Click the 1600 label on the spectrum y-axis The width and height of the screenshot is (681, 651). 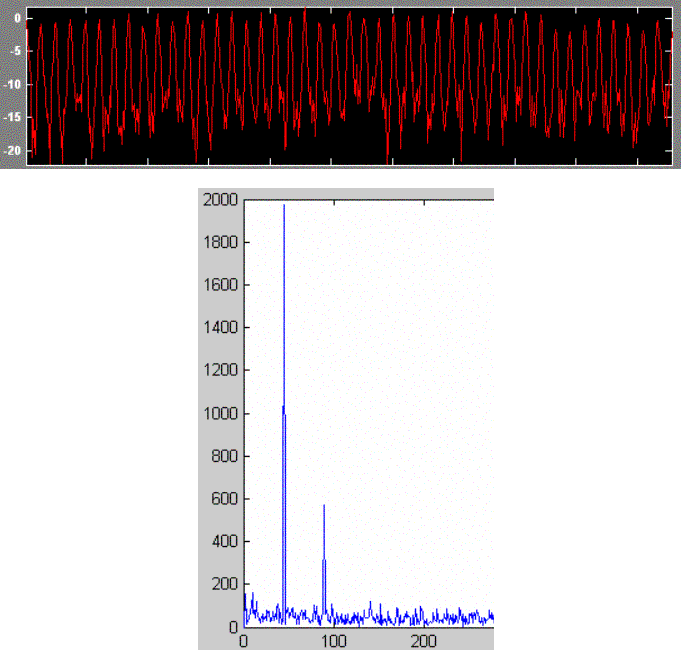[221, 285]
